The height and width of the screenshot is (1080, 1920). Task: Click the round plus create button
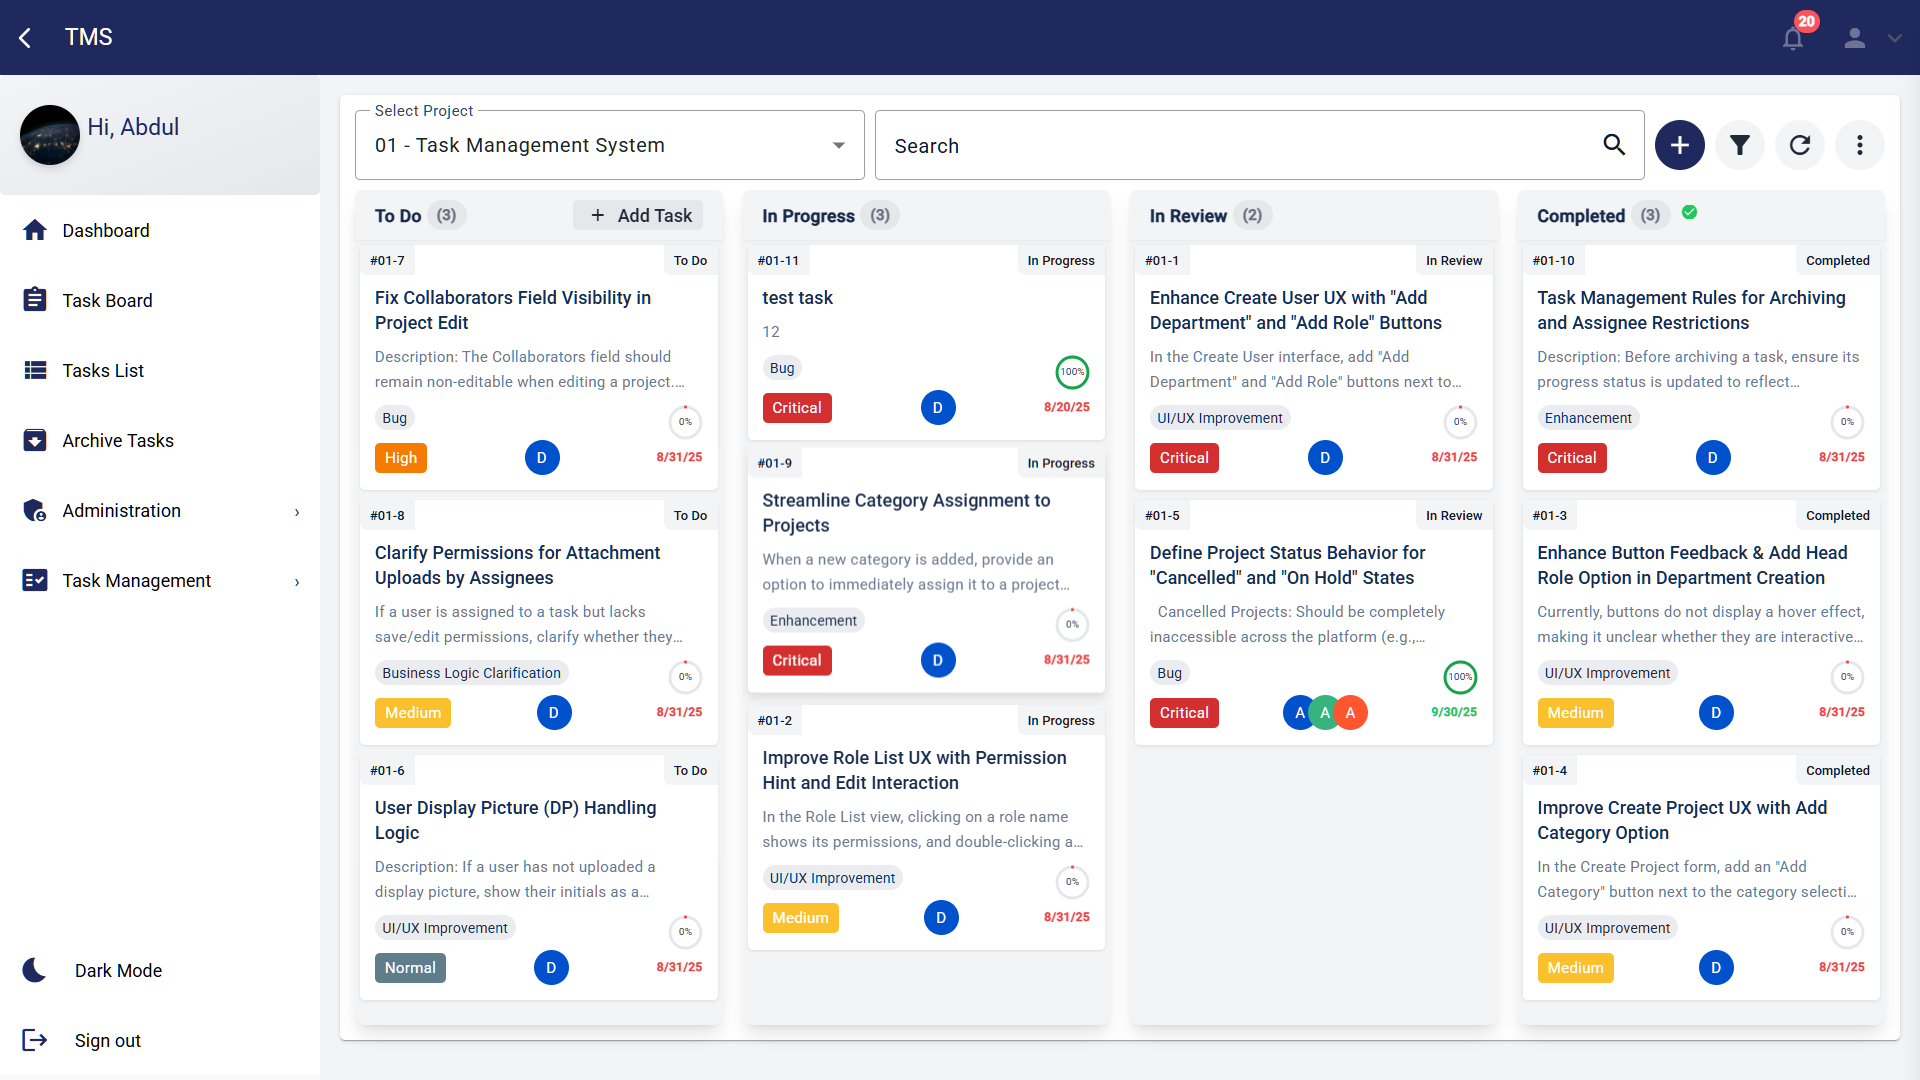1679,145
